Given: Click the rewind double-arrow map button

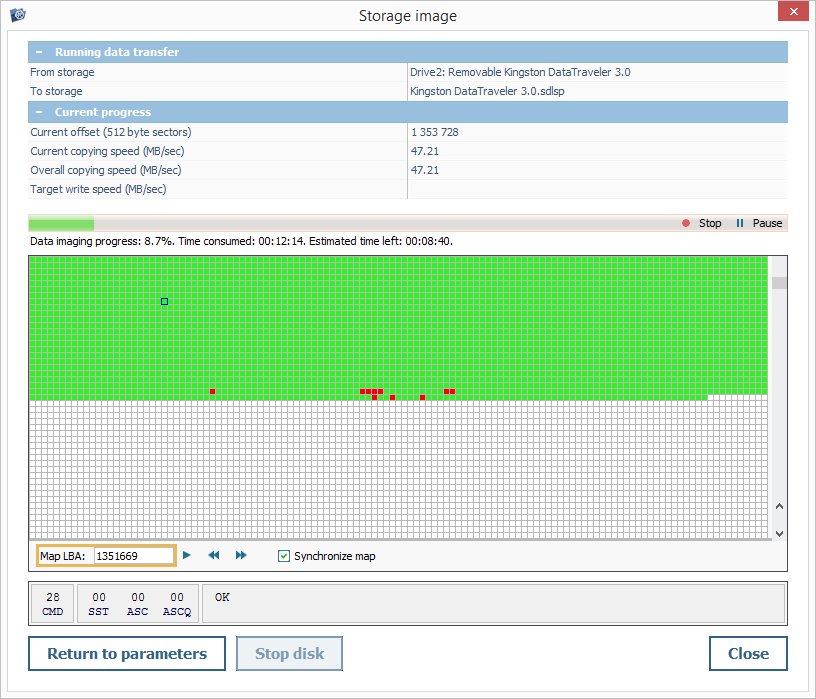Looking at the screenshot, I should tap(213, 555).
